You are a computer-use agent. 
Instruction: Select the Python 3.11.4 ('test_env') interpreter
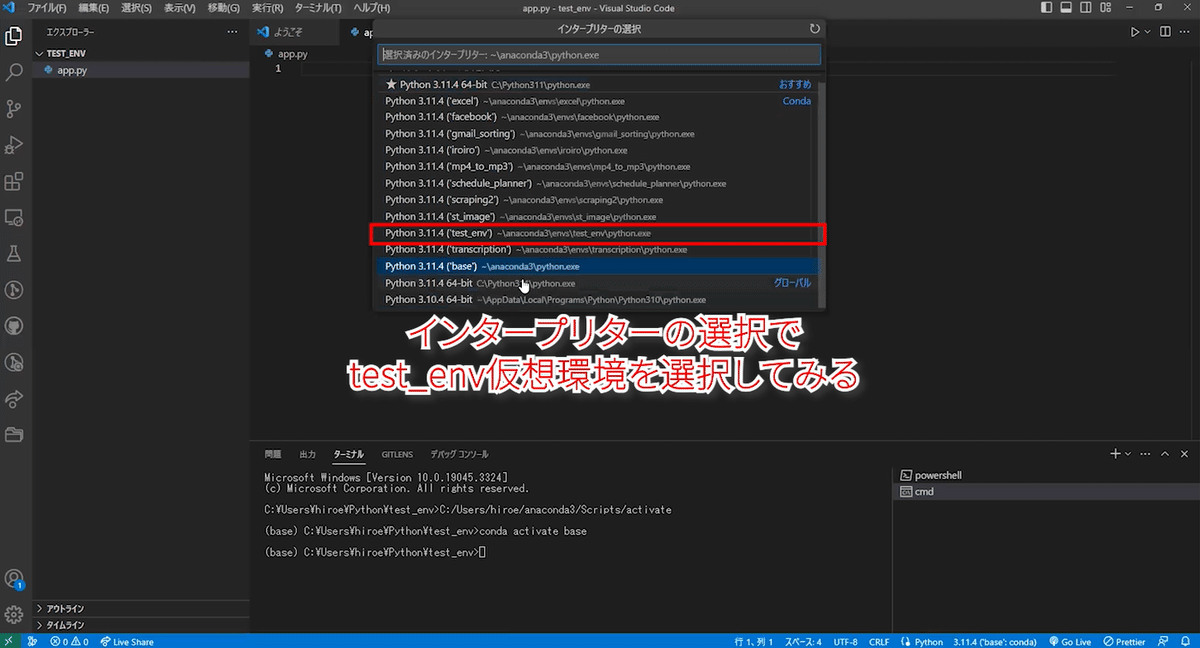(x=597, y=233)
